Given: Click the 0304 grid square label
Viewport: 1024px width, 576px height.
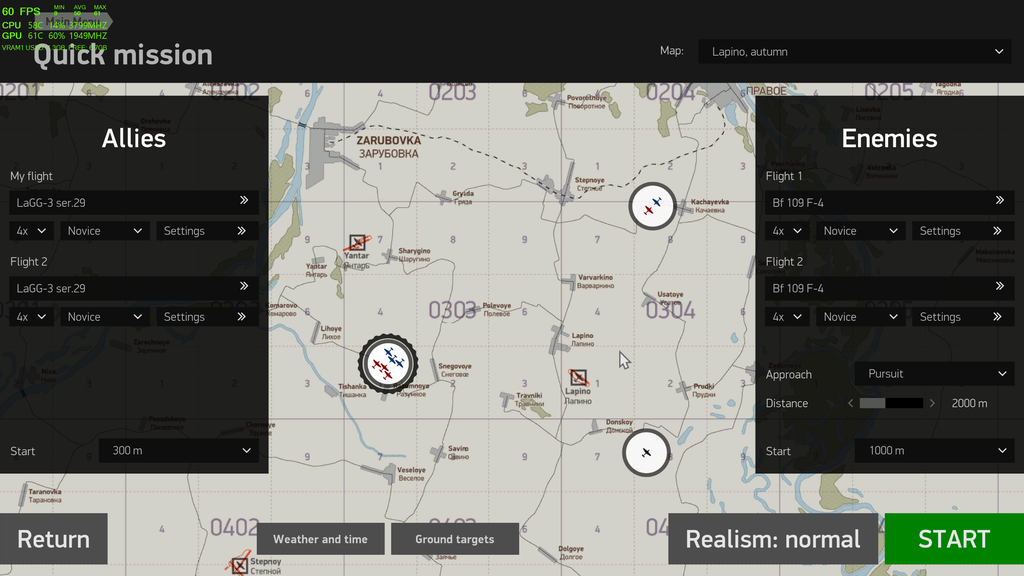Looking at the screenshot, I should pyautogui.click(x=670, y=310).
